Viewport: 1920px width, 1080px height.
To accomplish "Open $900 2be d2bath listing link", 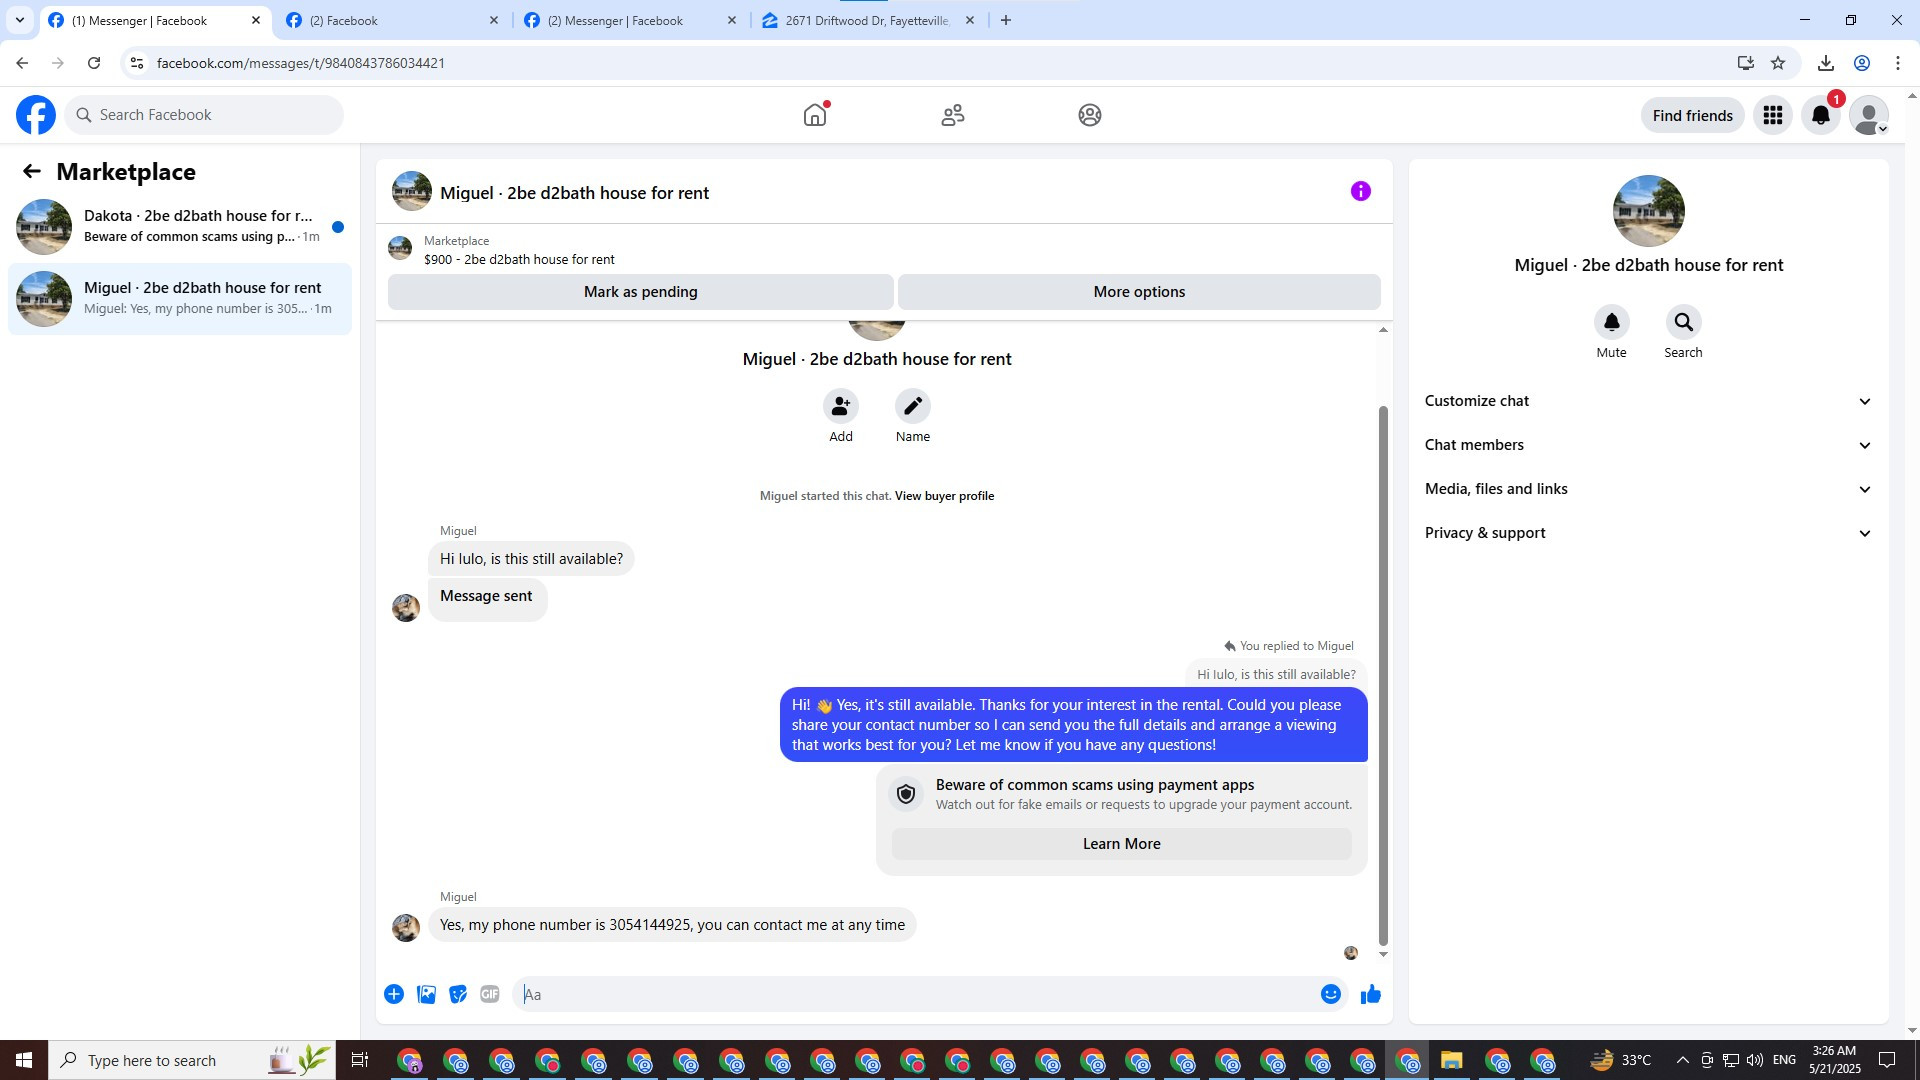I will [x=519, y=259].
